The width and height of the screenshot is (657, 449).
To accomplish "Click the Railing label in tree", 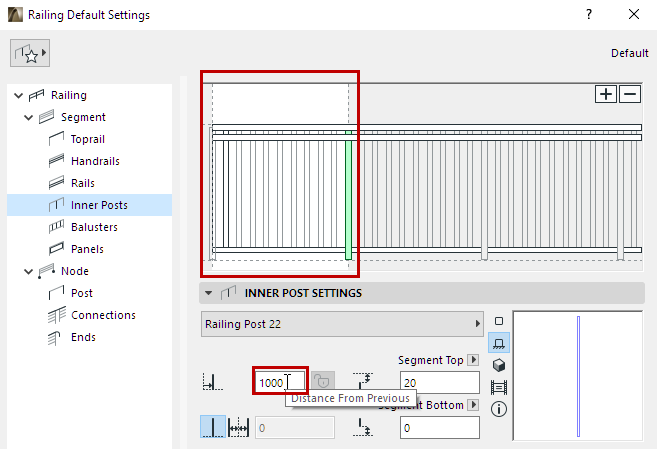I will pyautogui.click(x=69, y=95).
